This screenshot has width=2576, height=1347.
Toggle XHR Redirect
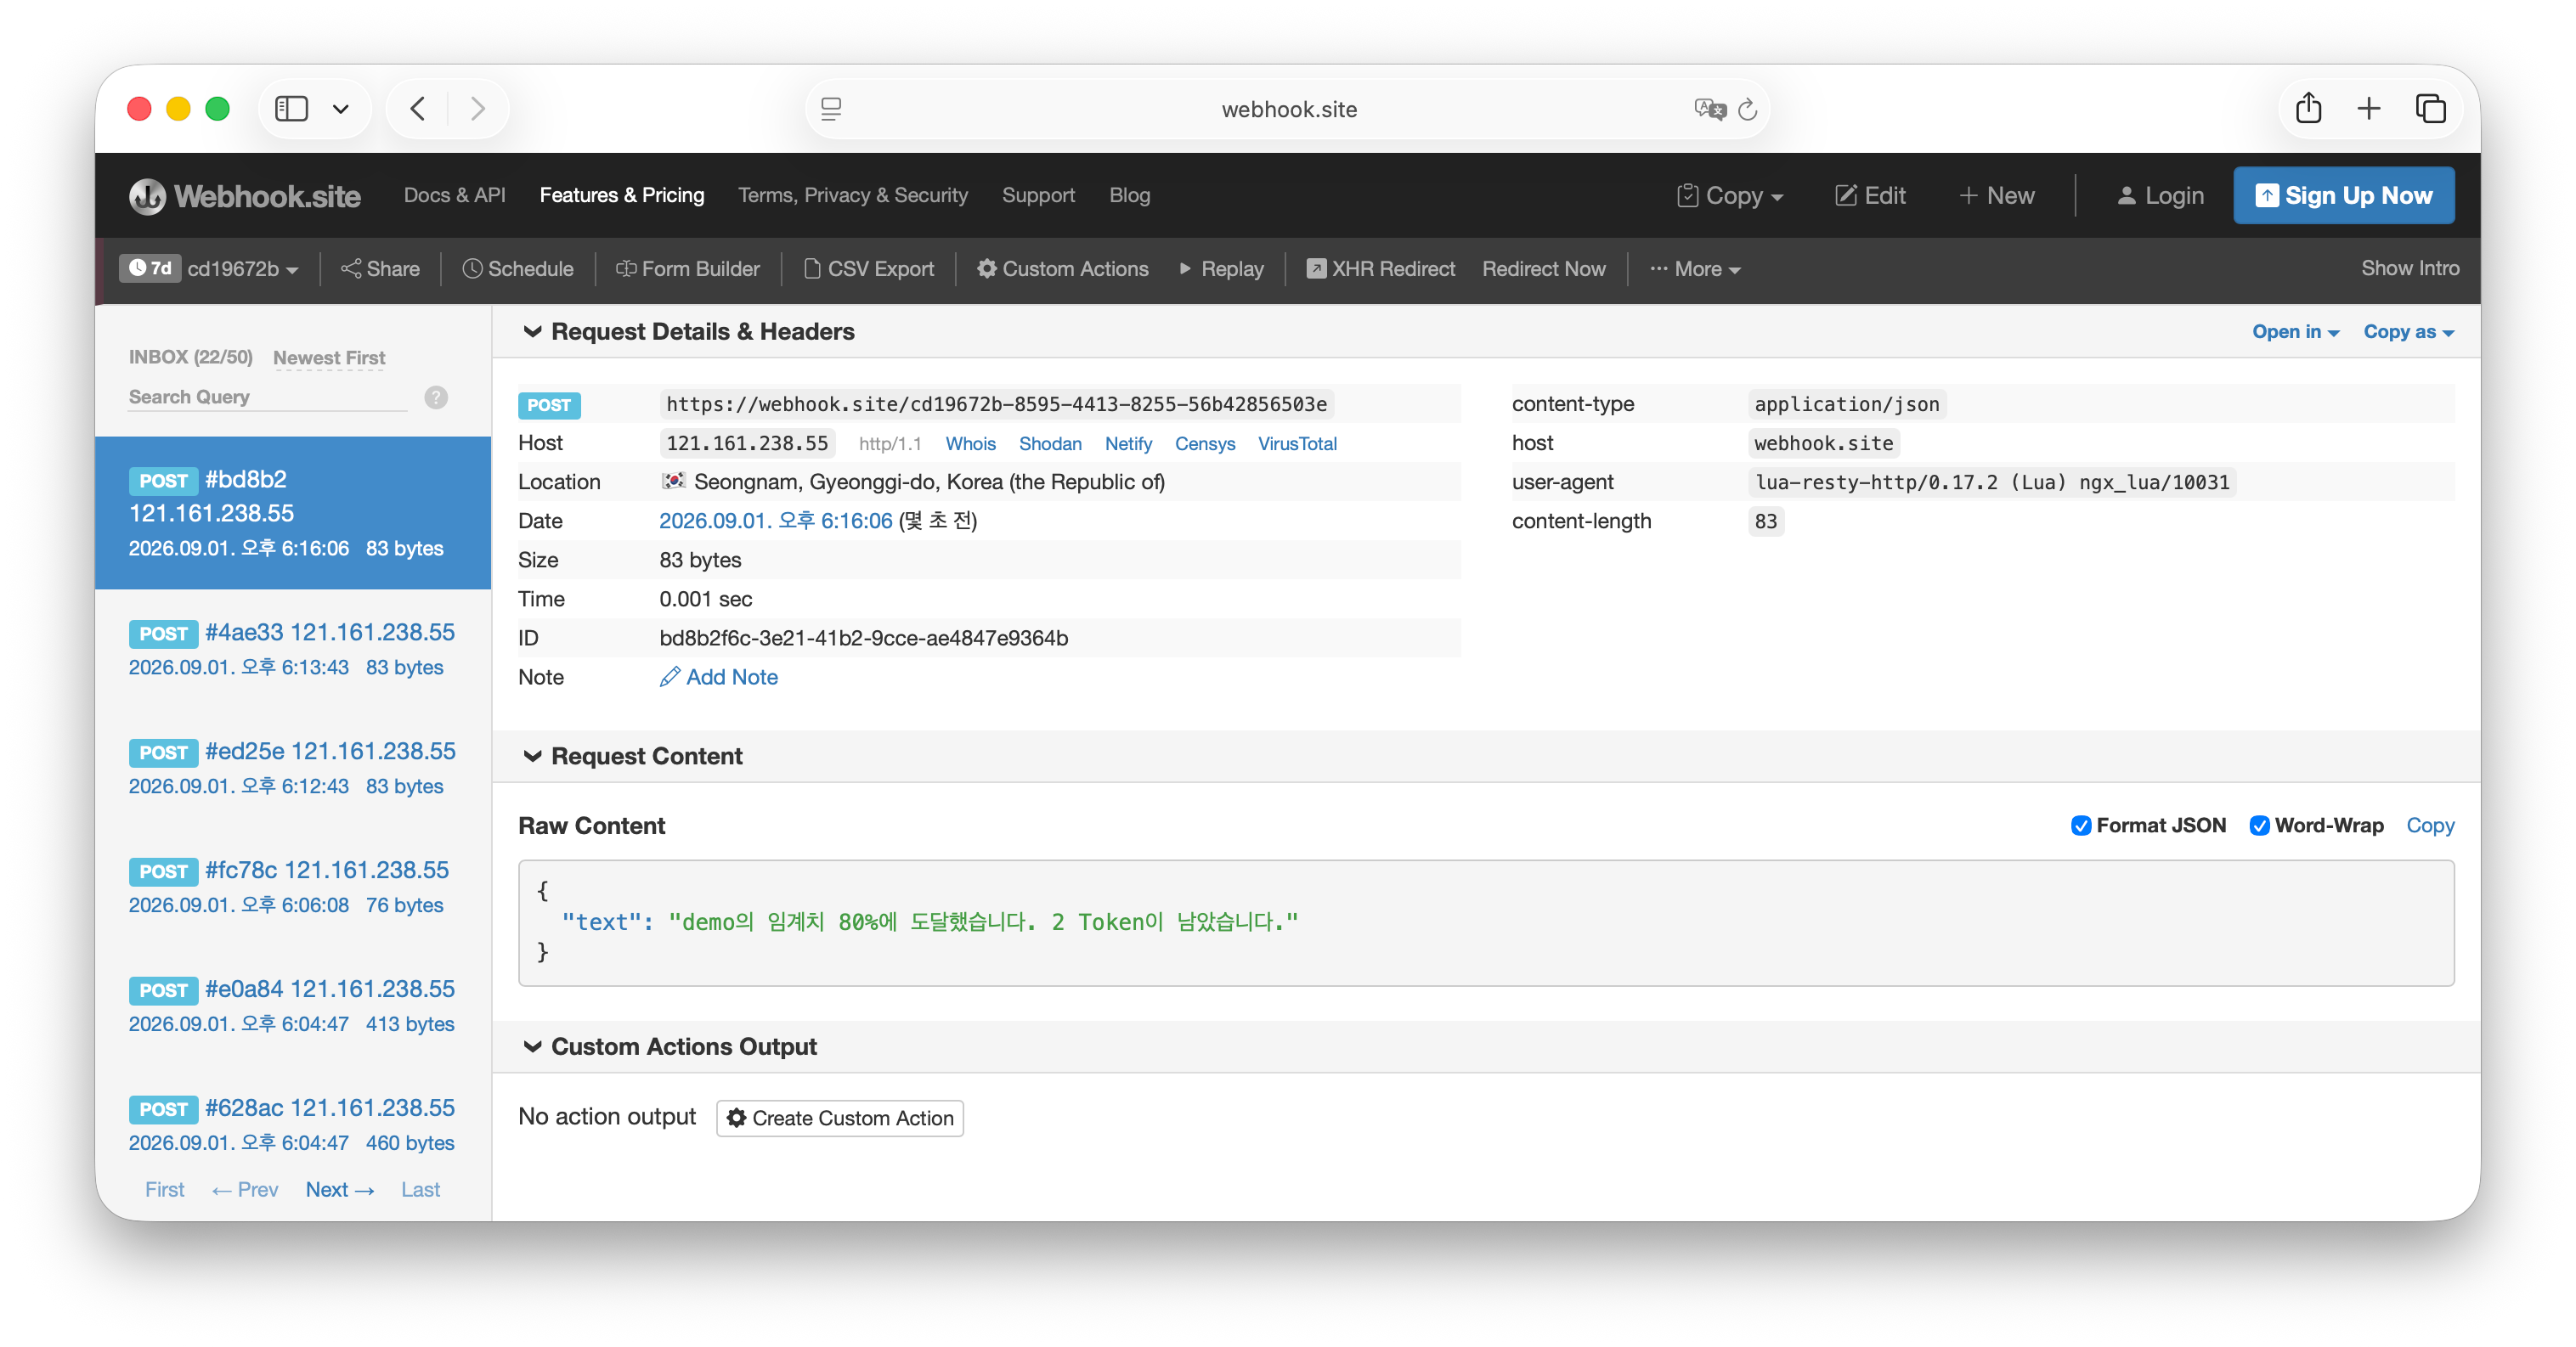click(1381, 269)
